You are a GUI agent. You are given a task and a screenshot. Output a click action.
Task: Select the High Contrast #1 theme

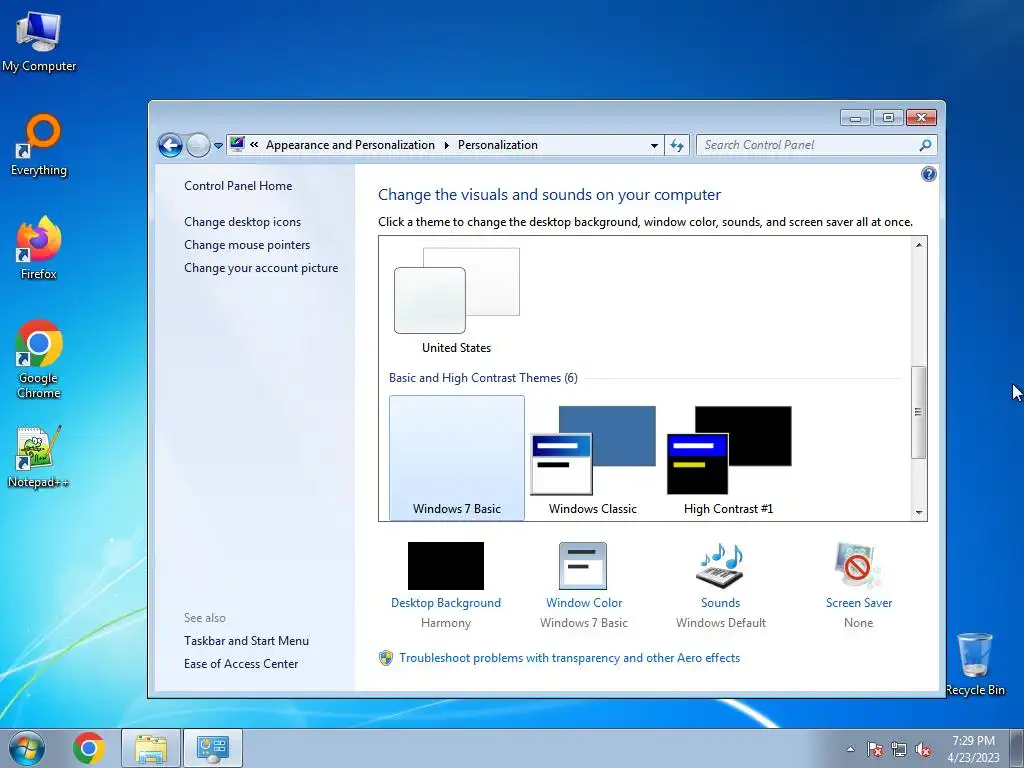coord(728,458)
